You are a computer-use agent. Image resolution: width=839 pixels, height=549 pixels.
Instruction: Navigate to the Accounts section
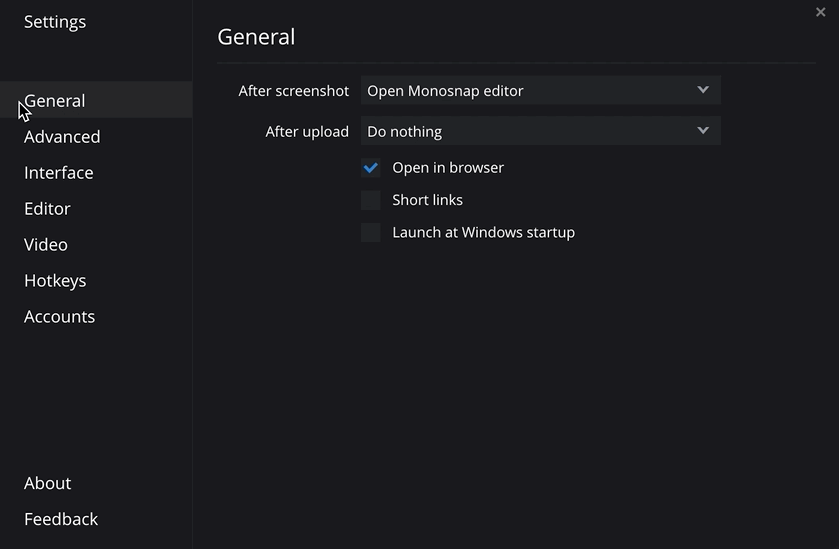tap(59, 317)
